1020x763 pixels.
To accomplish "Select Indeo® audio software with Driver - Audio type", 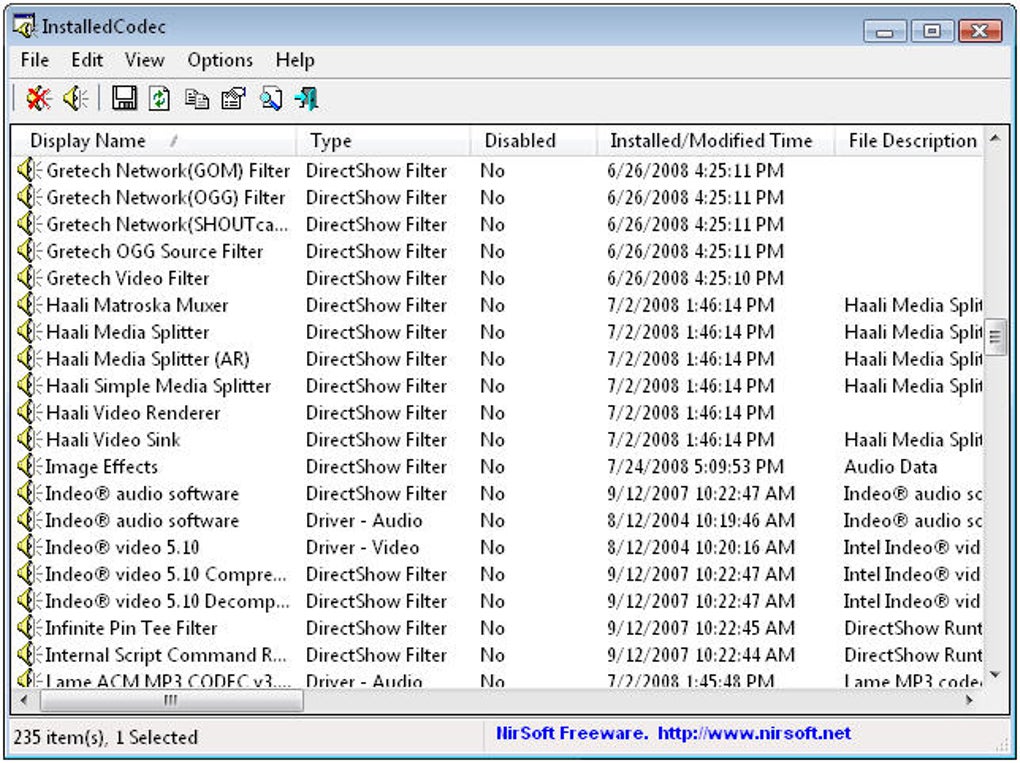I will coord(142,520).
